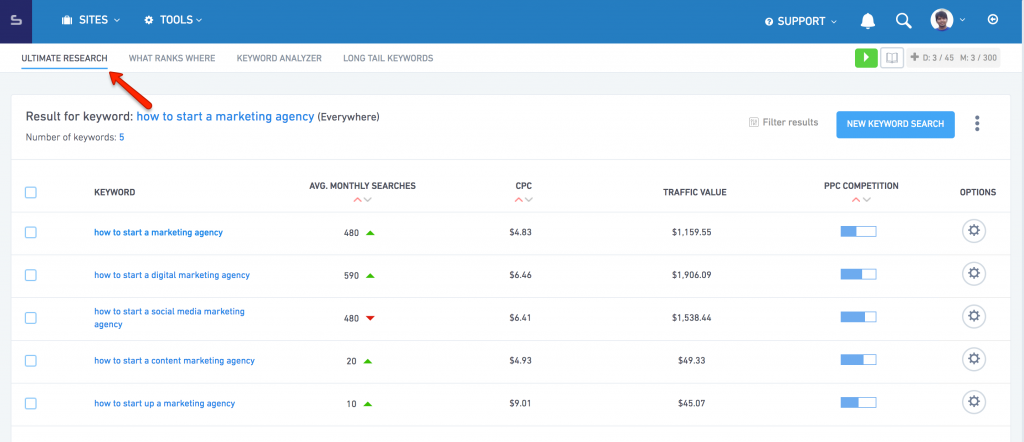Screen dimensions: 1024x442
Task: Click the $49.33 traffic value cell
Action: (692, 361)
